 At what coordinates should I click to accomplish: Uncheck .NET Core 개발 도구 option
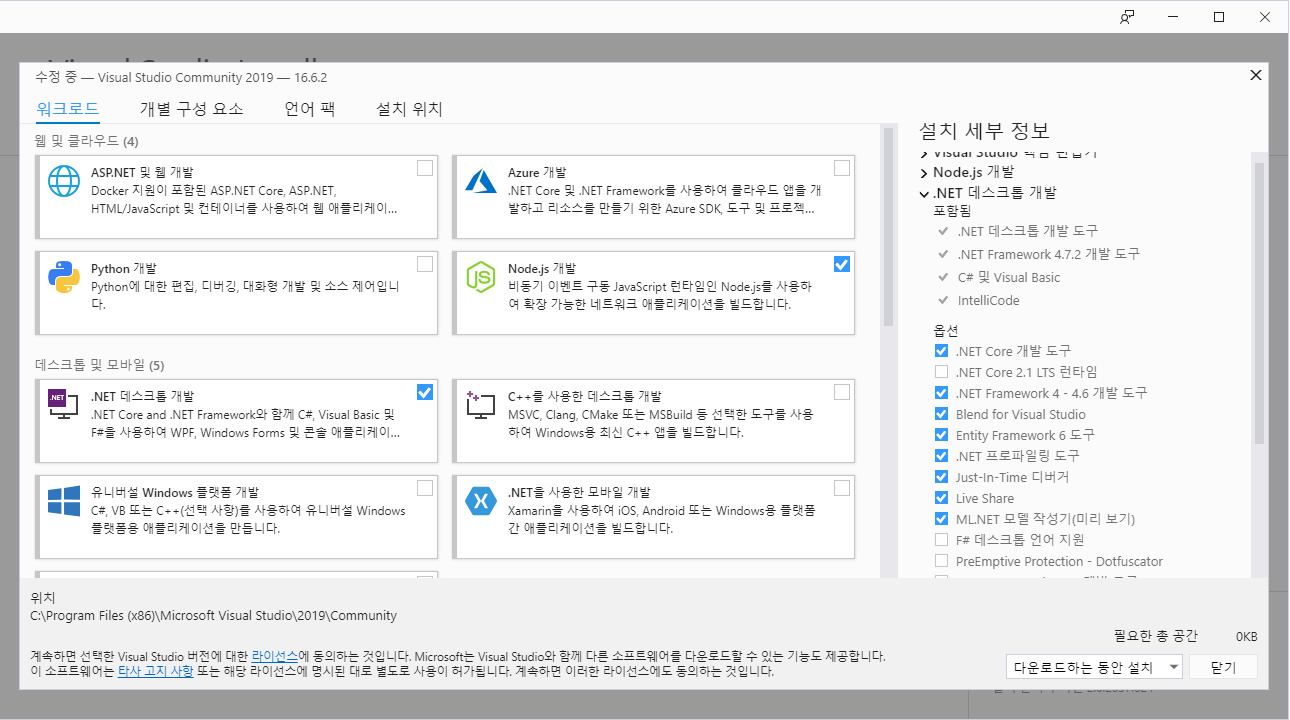[941, 351]
